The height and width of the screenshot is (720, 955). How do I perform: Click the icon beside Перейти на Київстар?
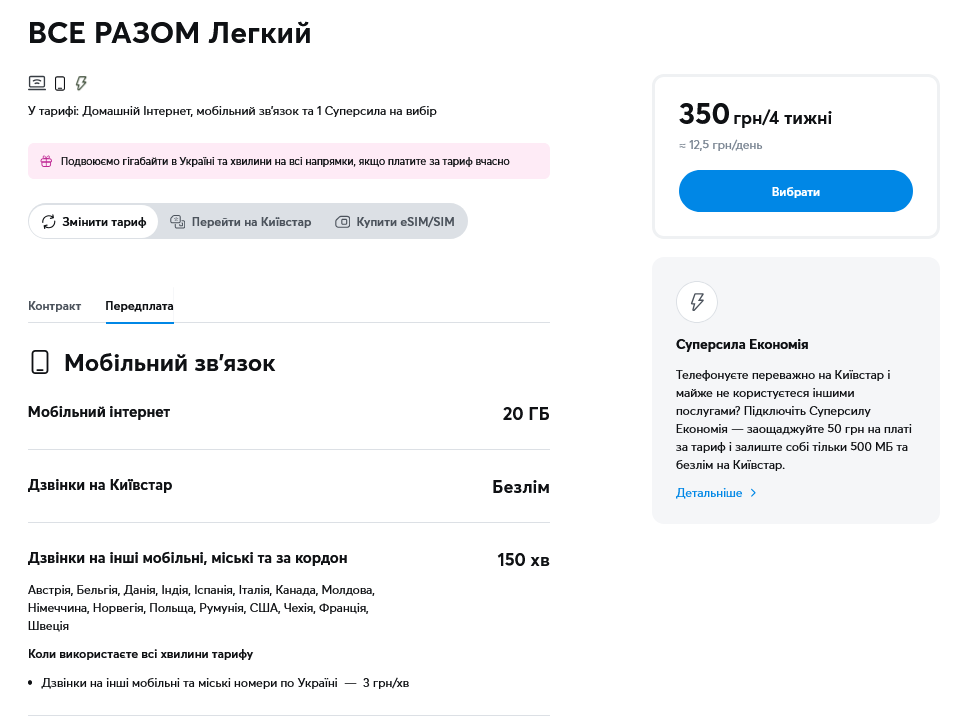click(177, 222)
